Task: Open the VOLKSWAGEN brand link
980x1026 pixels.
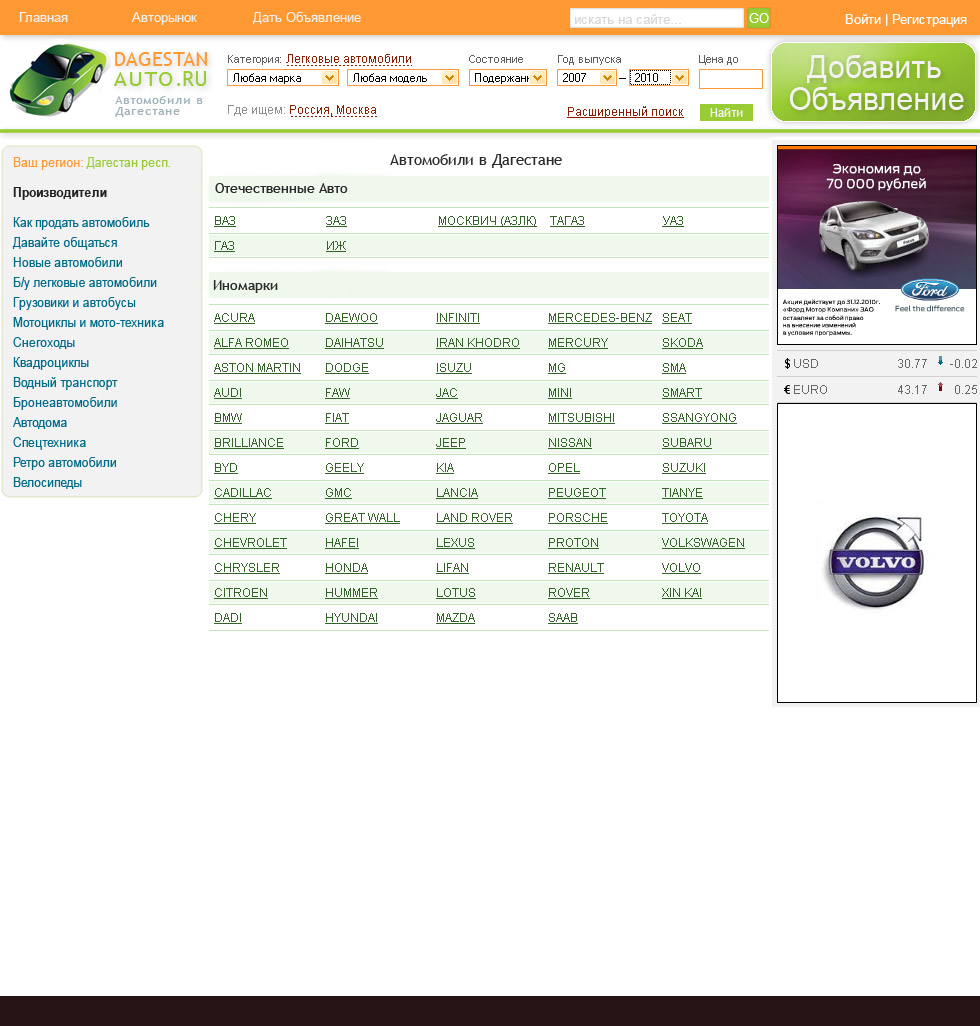Action: (703, 543)
